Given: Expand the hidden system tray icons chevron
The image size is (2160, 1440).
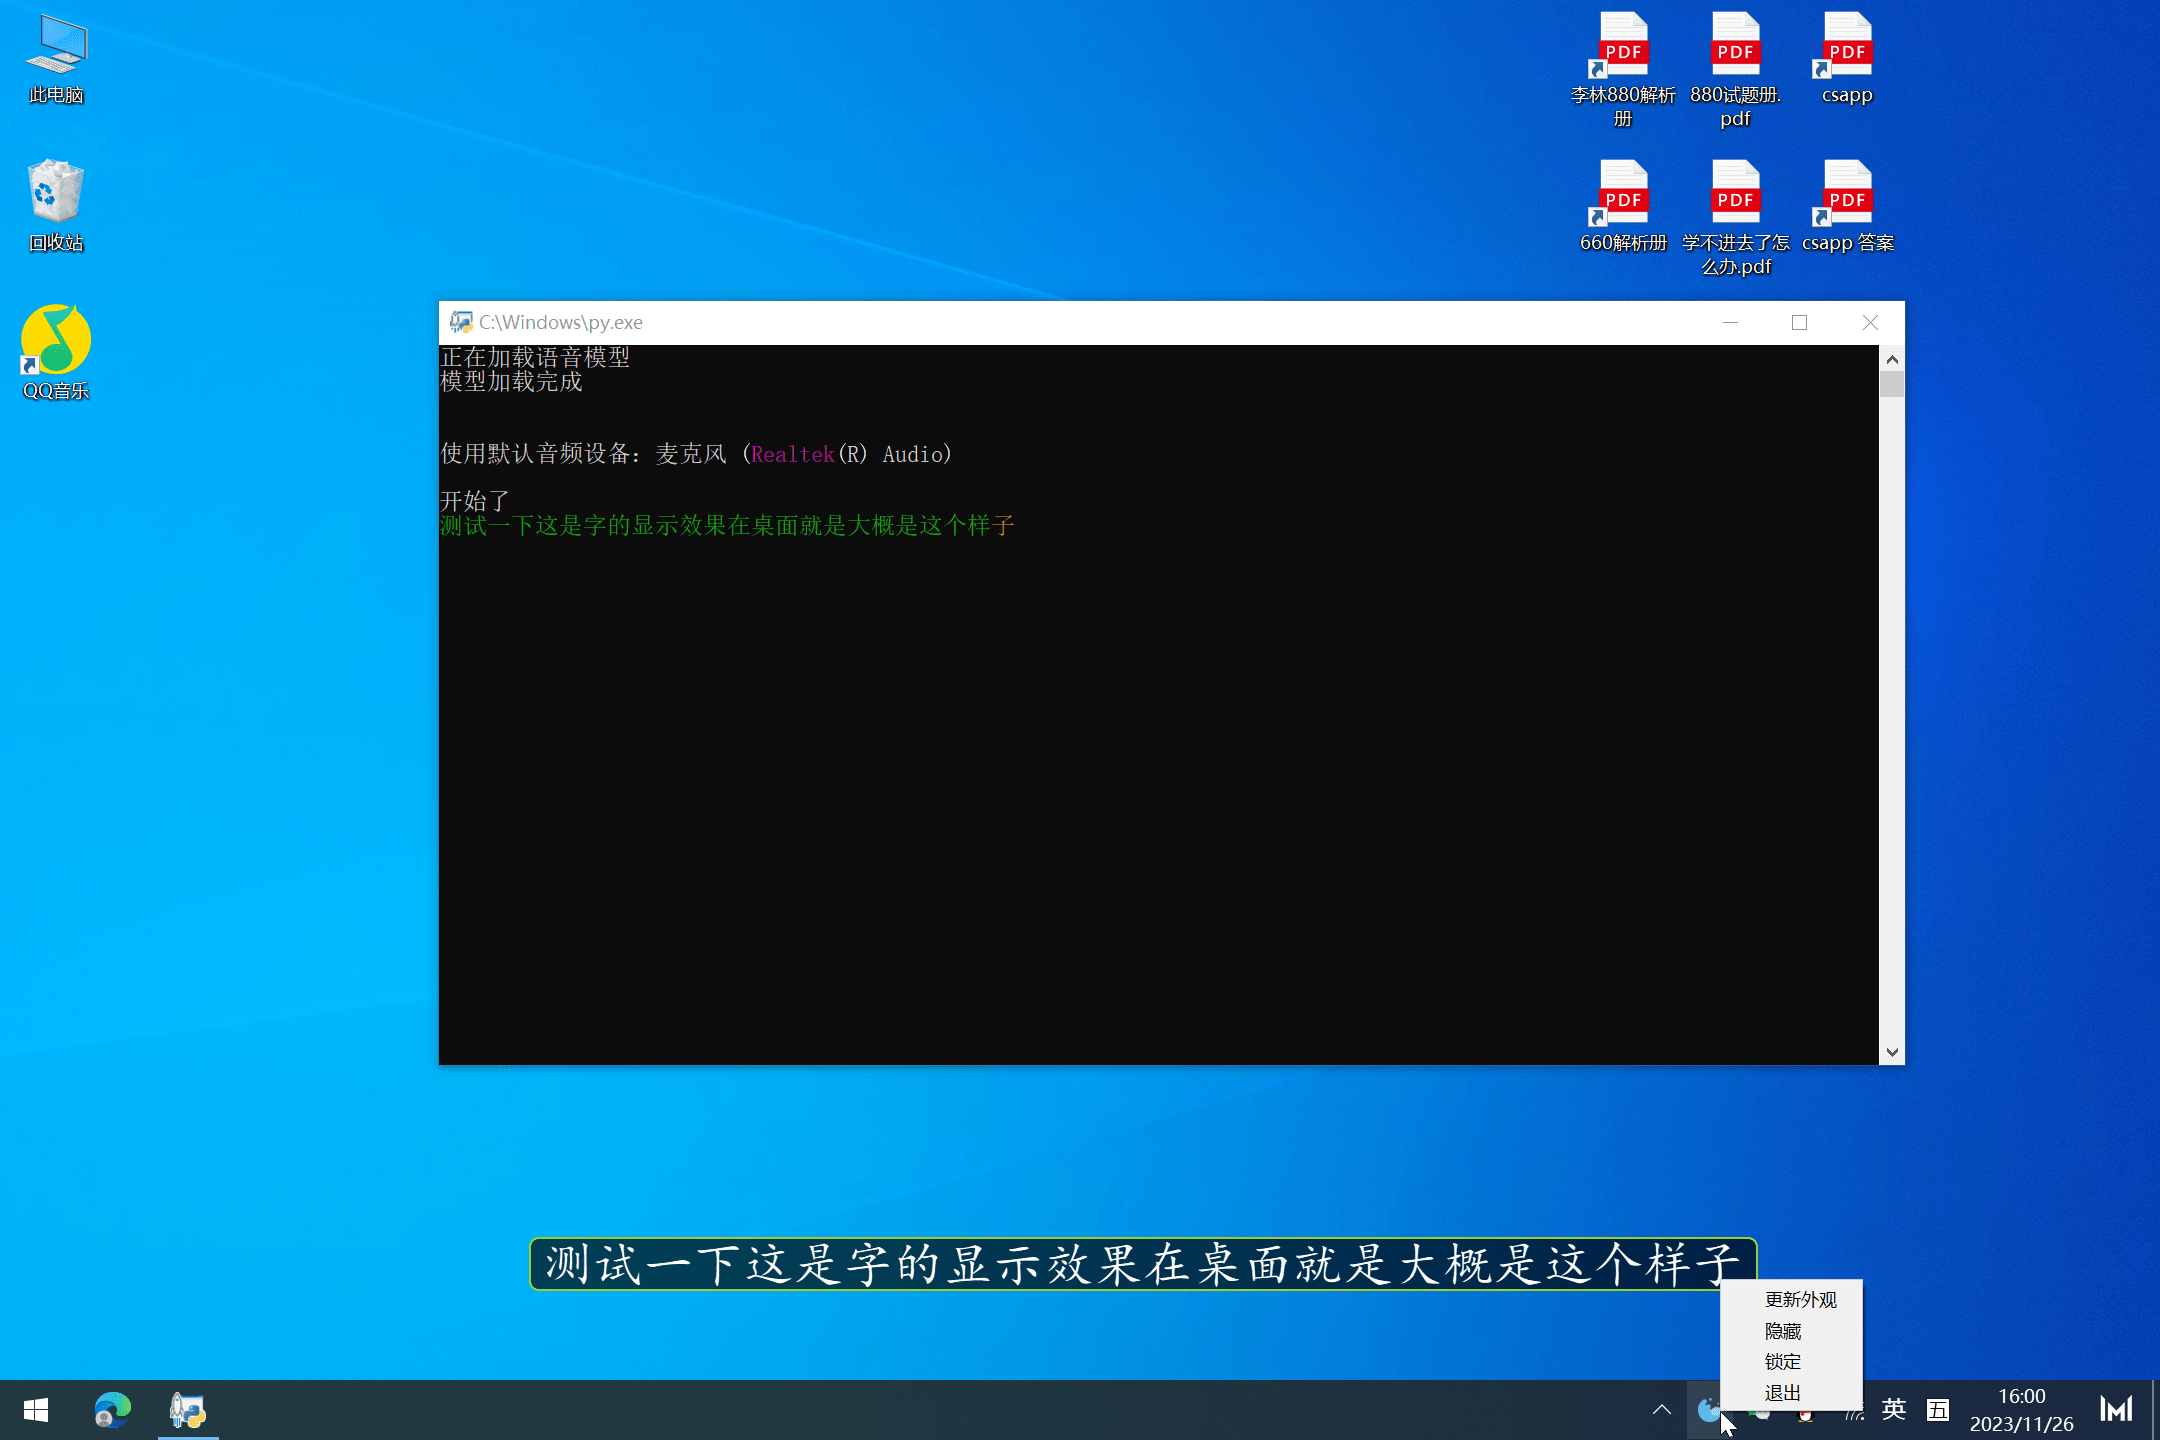Looking at the screenshot, I should click(x=1662, y=1410).
